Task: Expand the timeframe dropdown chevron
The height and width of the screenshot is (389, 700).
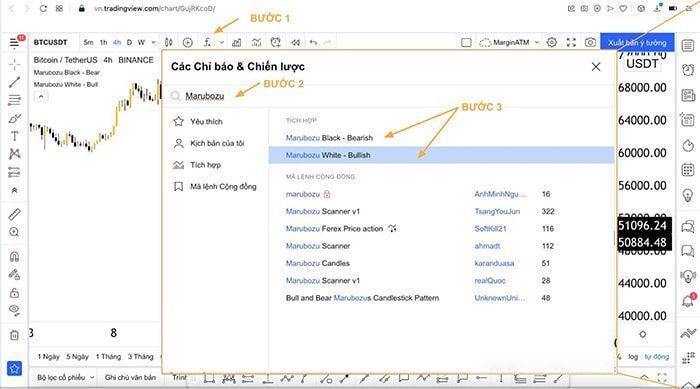Action: [154, 42]
